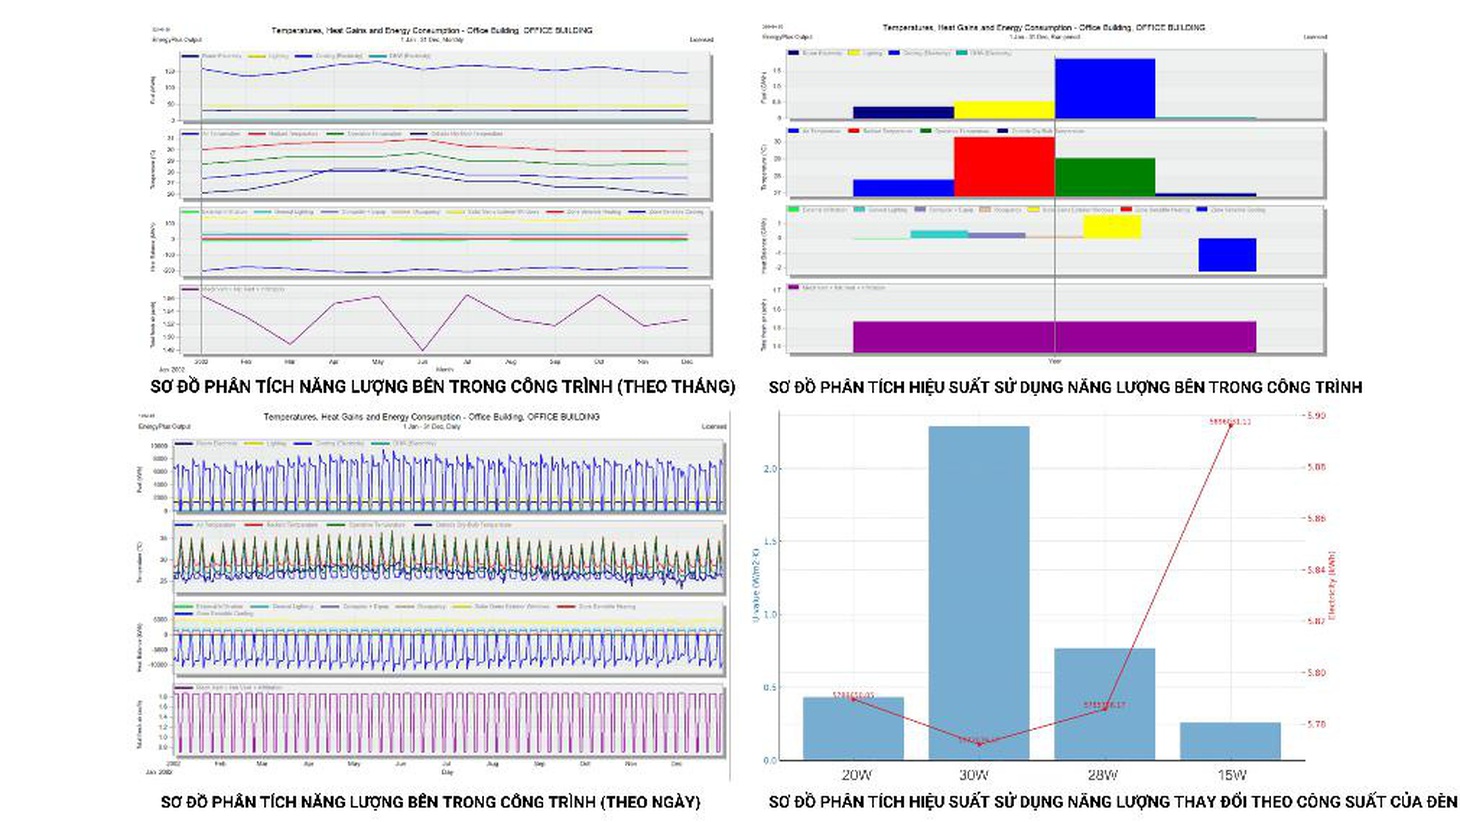Click the top-left chart title Temperatures, Heat Gains
Viewport: 1460px width, 822px height.
pyautogui.click(x=432, y=30)
